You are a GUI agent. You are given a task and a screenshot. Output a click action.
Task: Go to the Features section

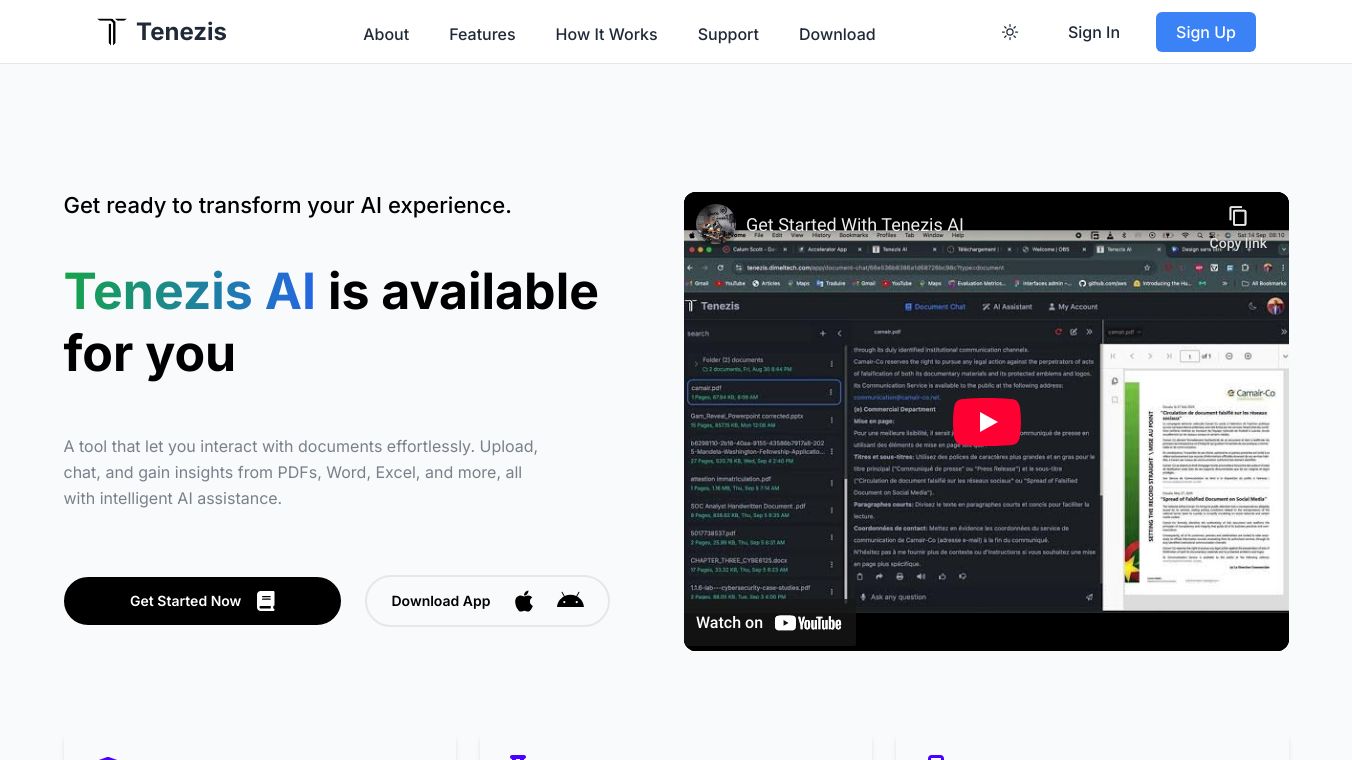(482, 34)
